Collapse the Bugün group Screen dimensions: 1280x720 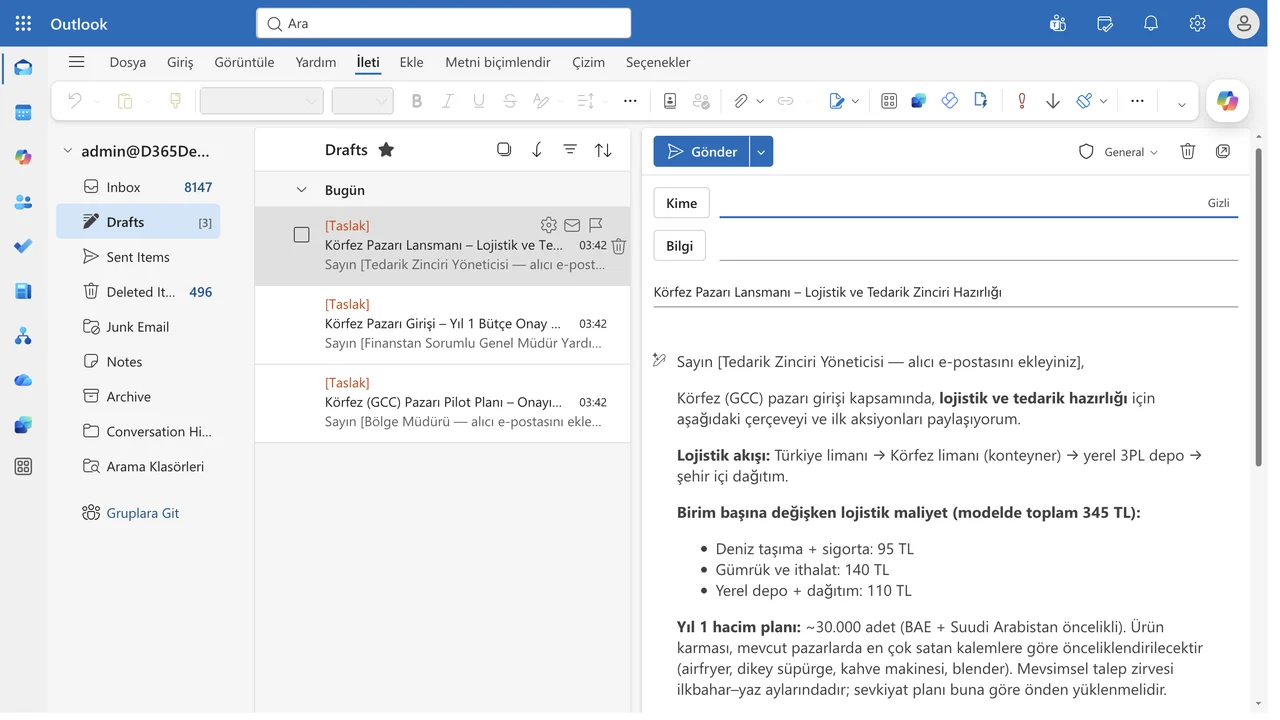tap(301, 190)
